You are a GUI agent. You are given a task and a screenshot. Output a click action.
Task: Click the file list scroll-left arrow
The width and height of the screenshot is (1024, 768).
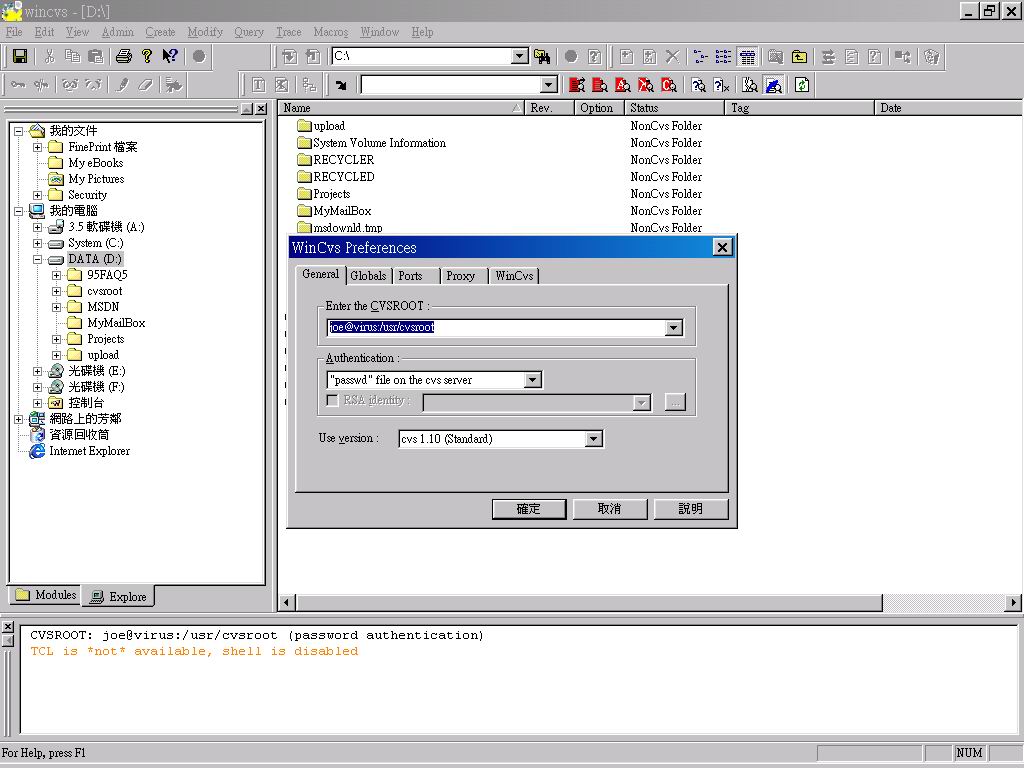tap(286, 602)
